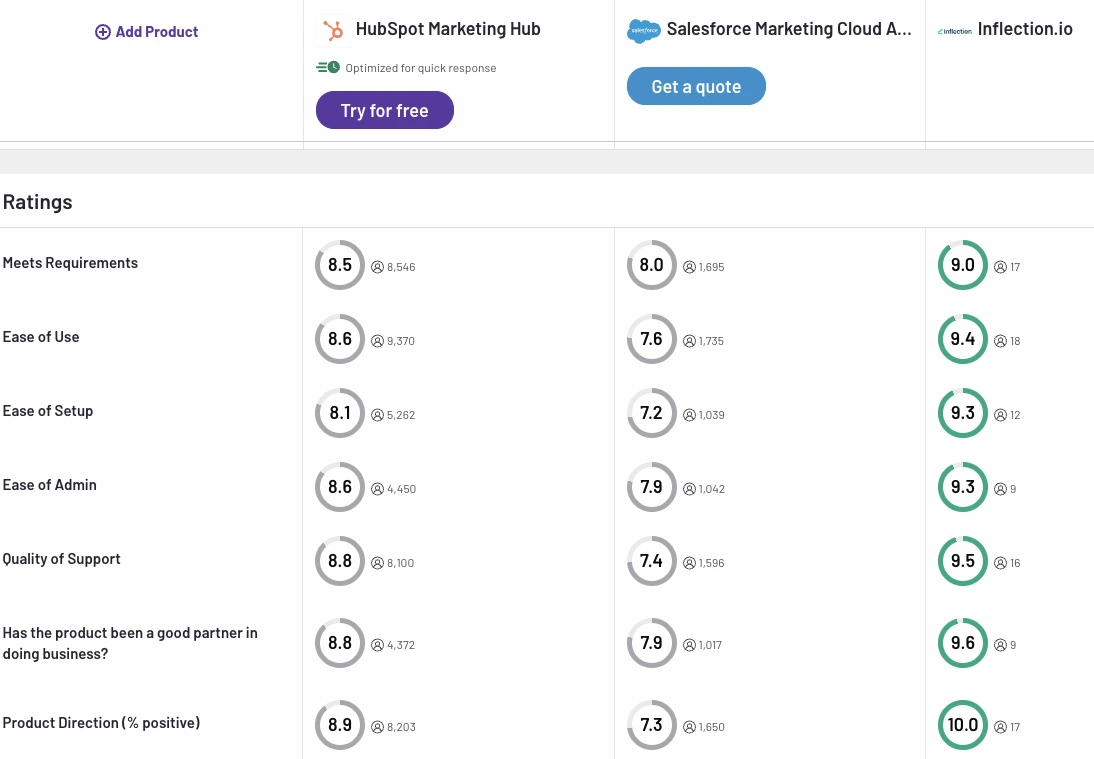Select the Add Product link text

point(157,32)
